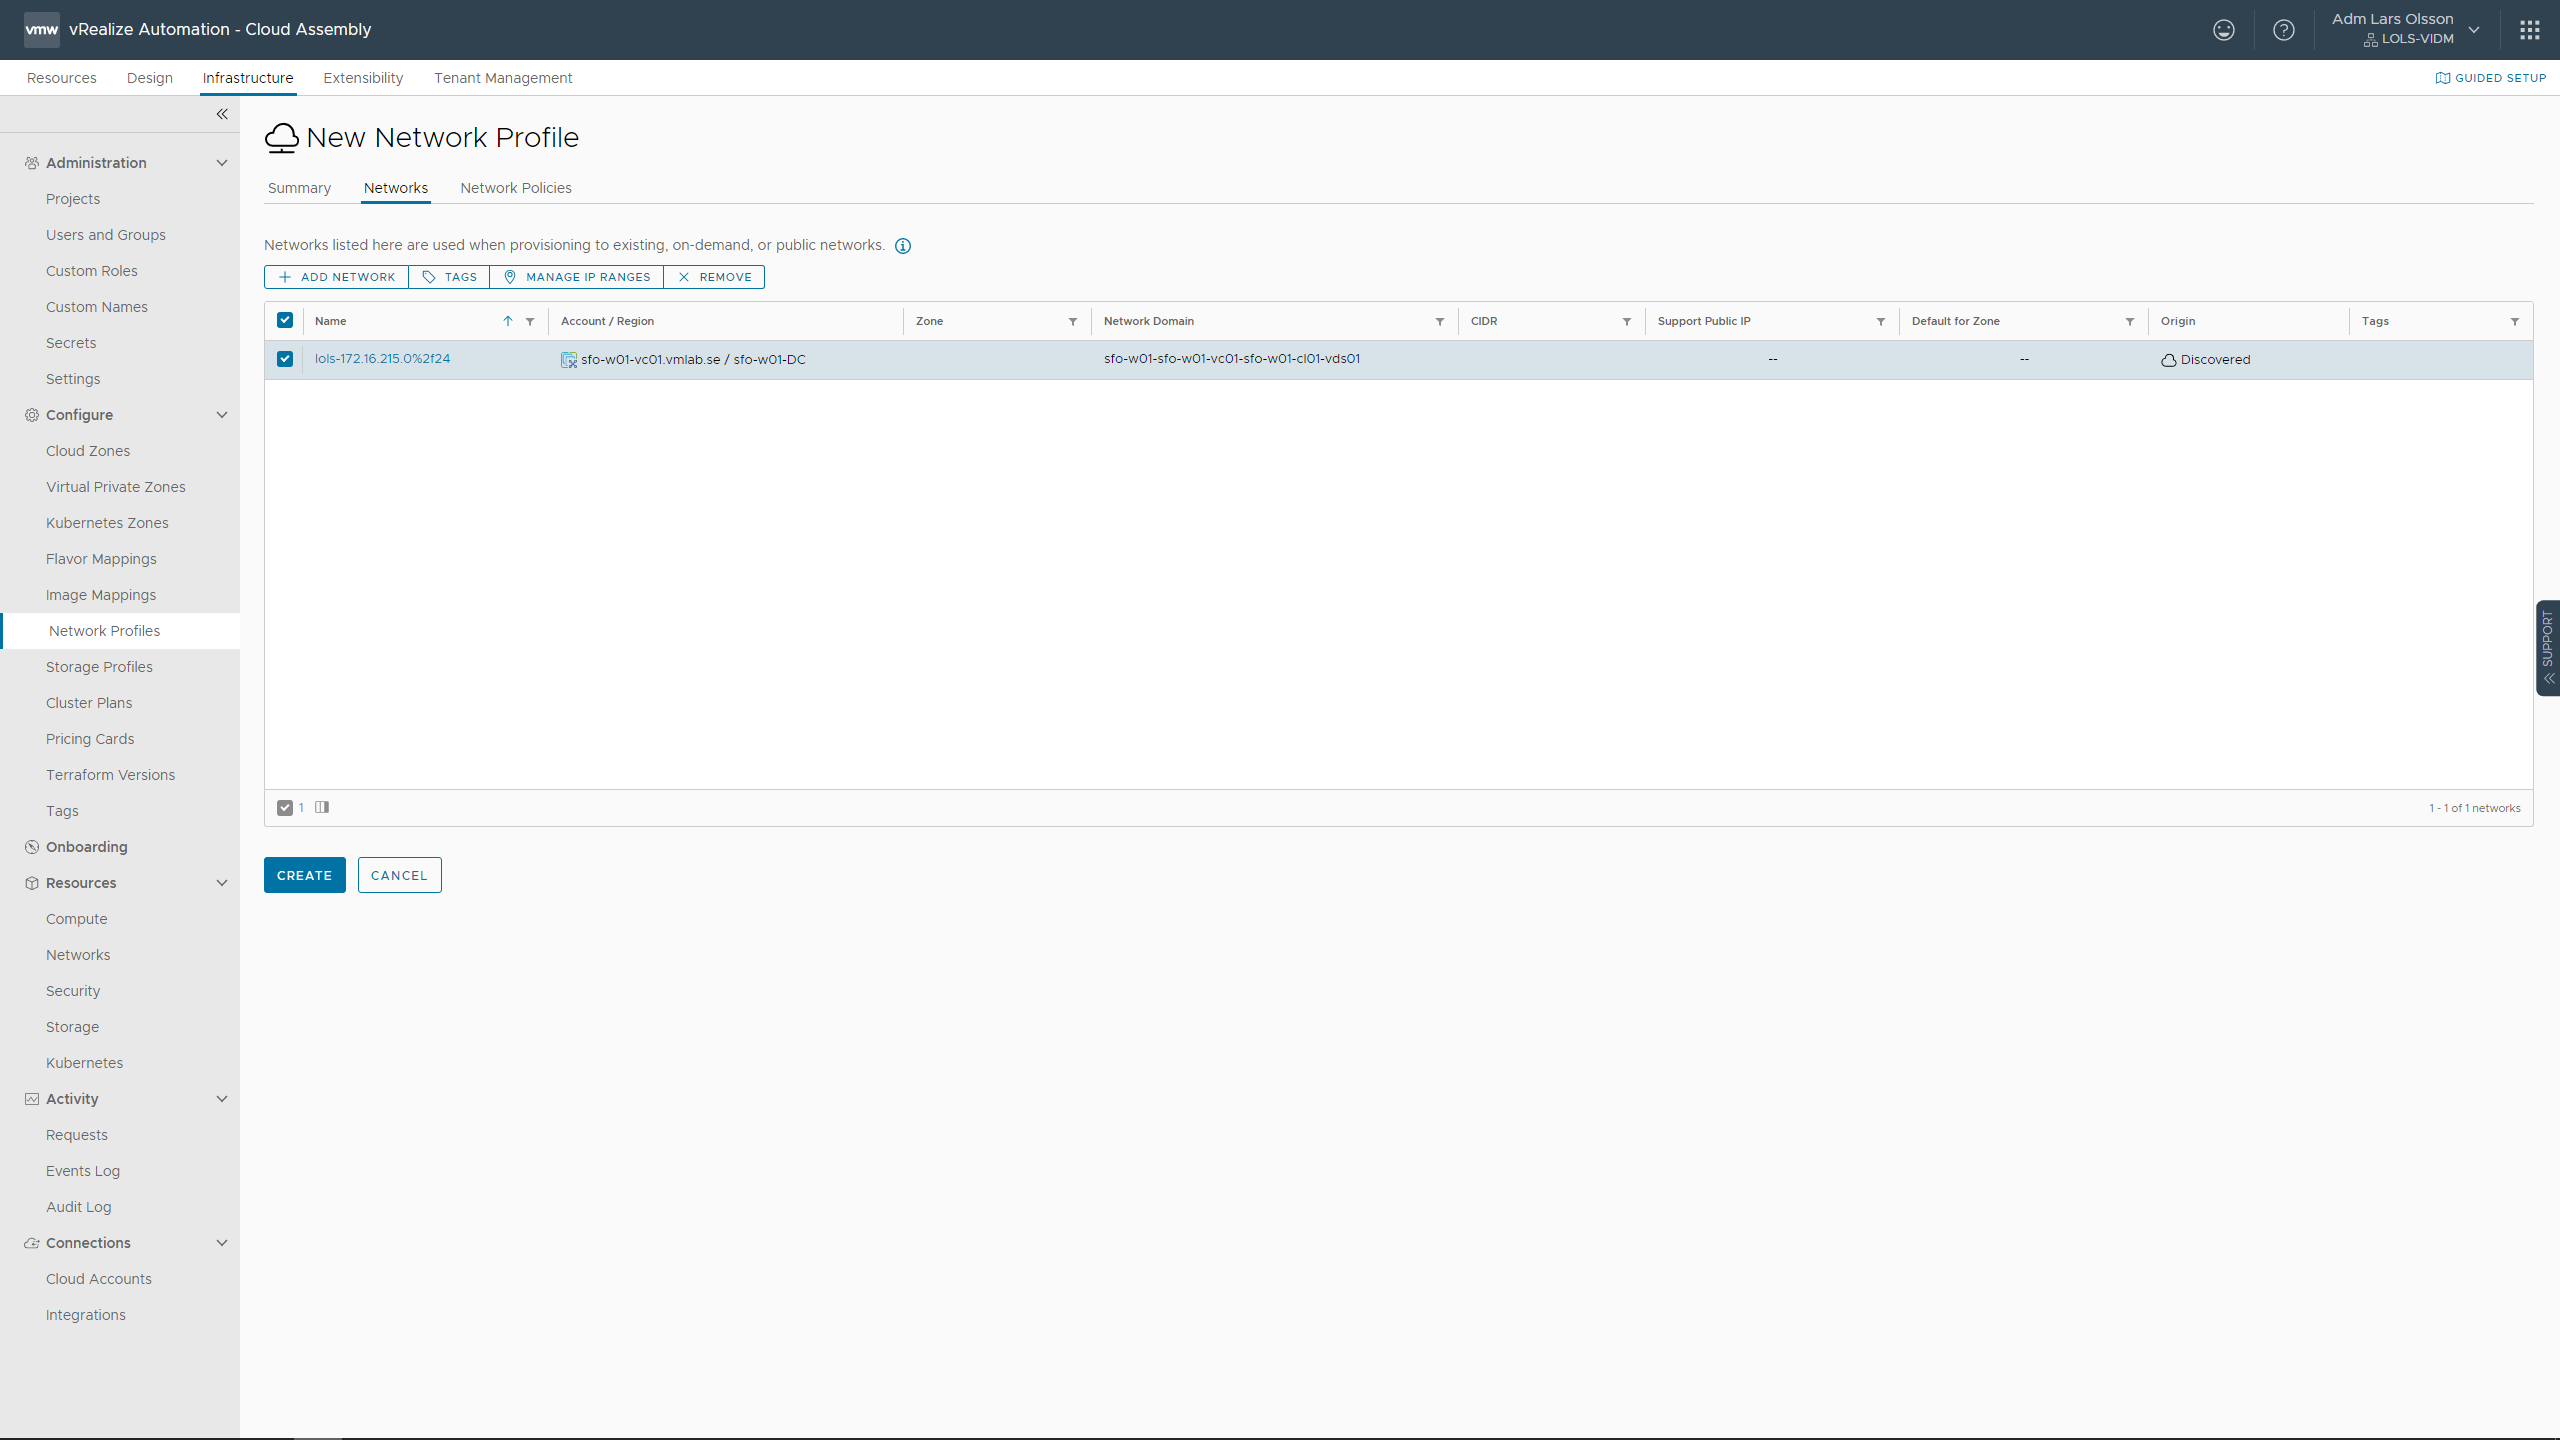
Task: Filter the Name column
Action: click(530, 322)
